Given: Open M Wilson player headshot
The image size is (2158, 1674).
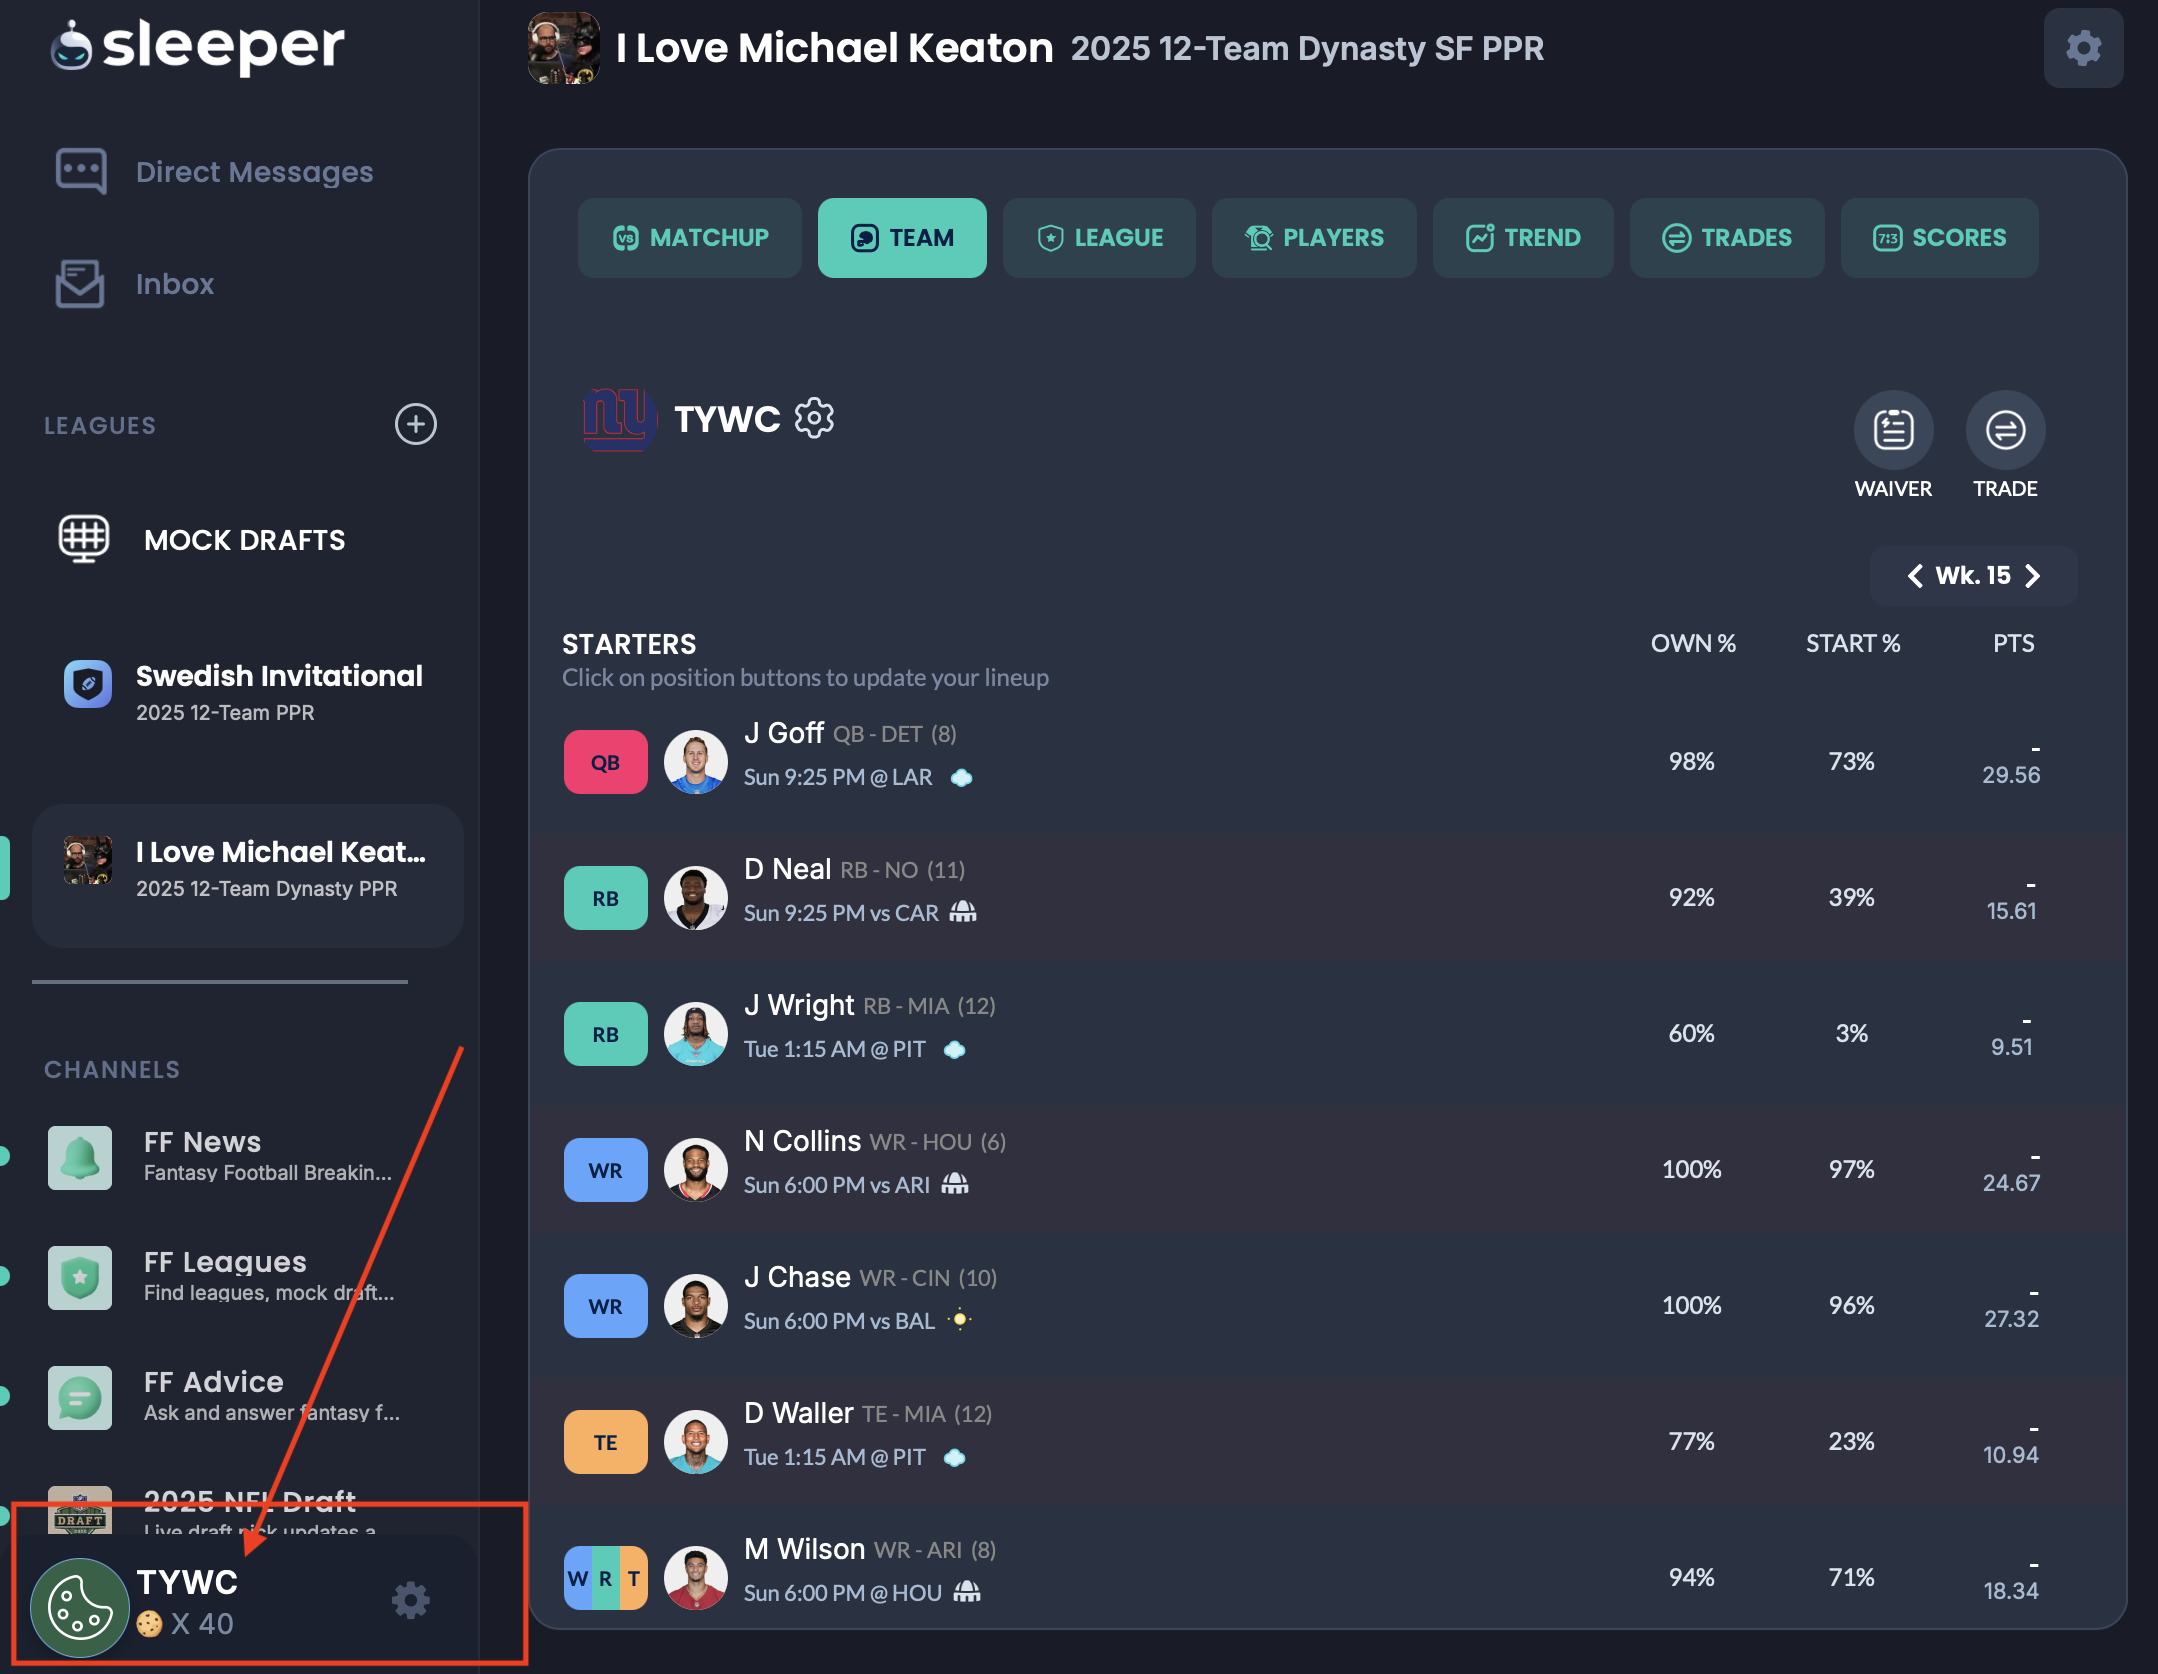Looking at the screenshot, I should click(695, 1578).
